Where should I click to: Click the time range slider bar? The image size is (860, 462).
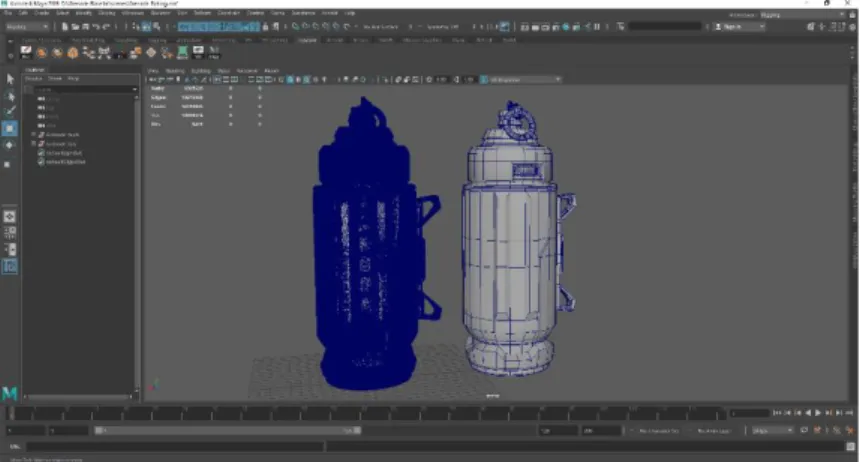(x=228, y=431)
